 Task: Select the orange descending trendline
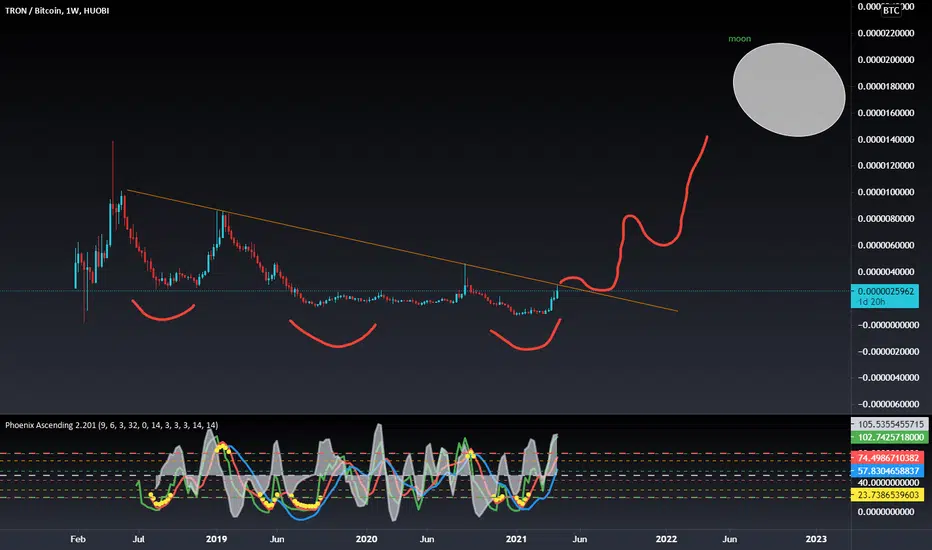[x=402, y=250]
